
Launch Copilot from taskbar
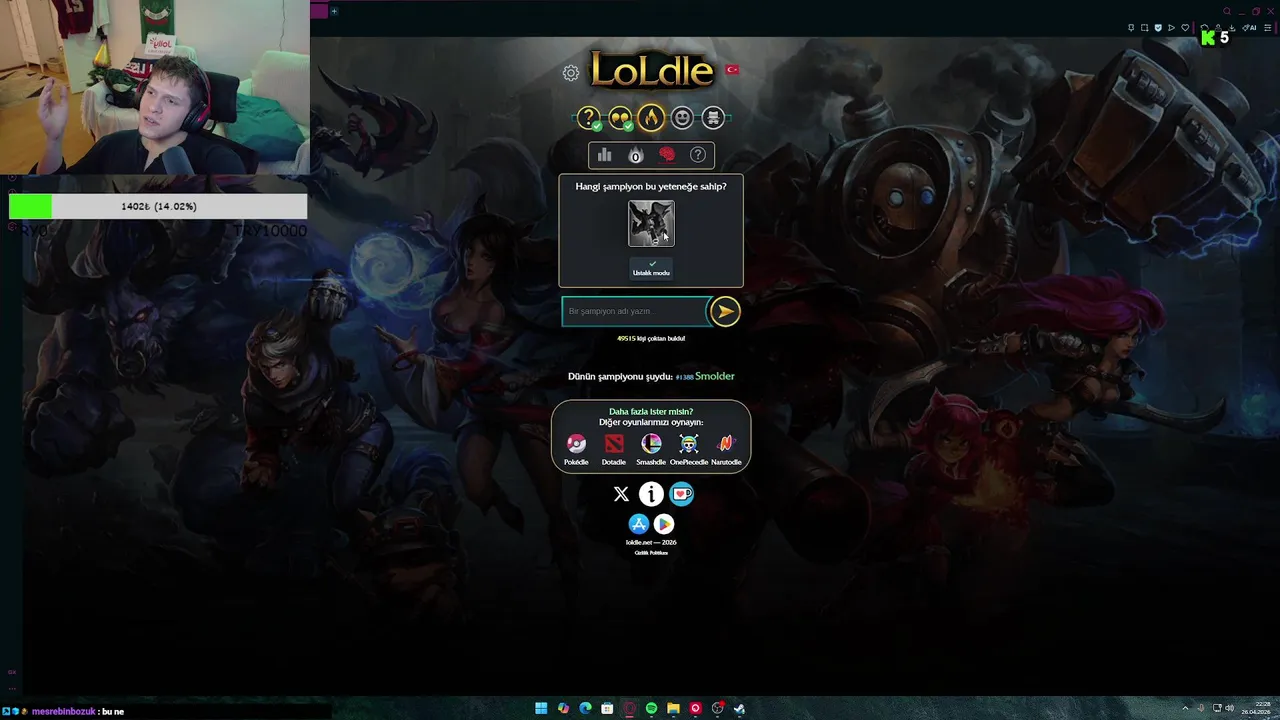563,708
